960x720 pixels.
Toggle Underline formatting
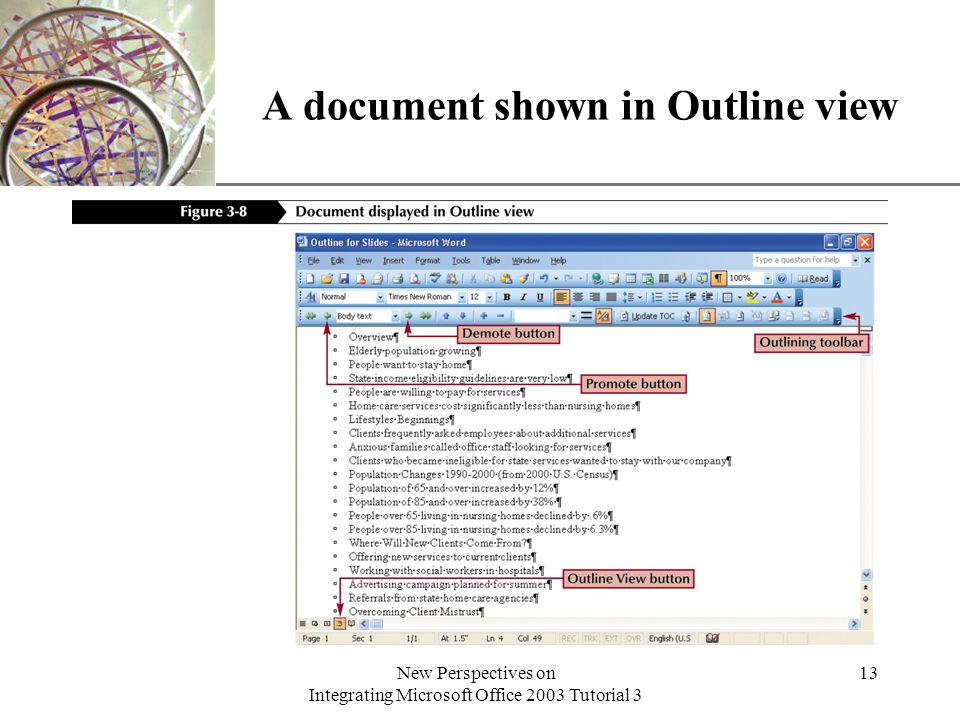539,298
